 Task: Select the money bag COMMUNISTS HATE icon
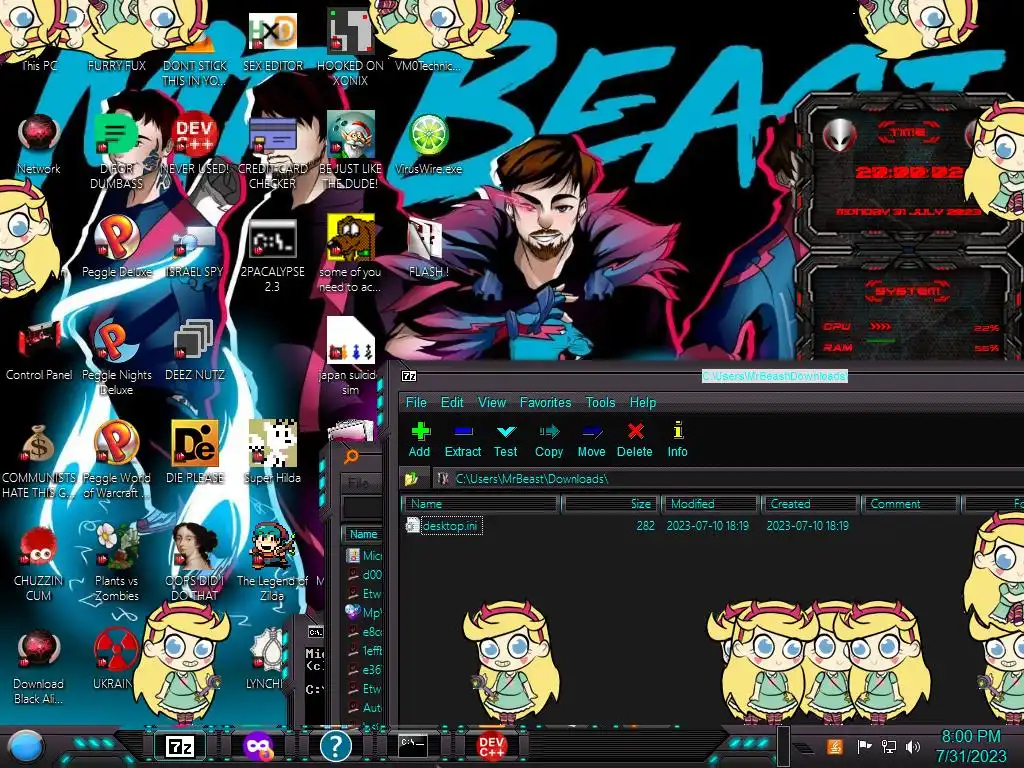[39, 460]
